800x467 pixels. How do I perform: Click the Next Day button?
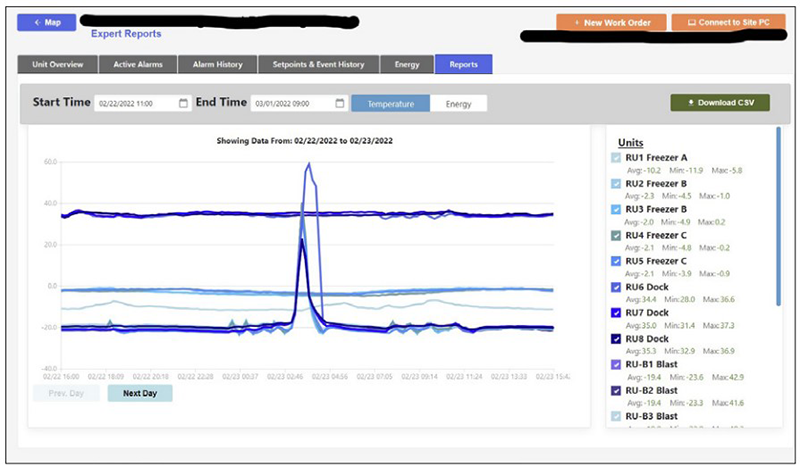pos(140,394)
